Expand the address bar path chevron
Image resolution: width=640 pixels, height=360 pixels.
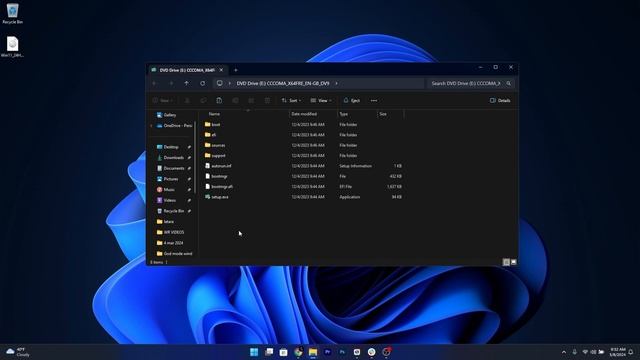336,83
